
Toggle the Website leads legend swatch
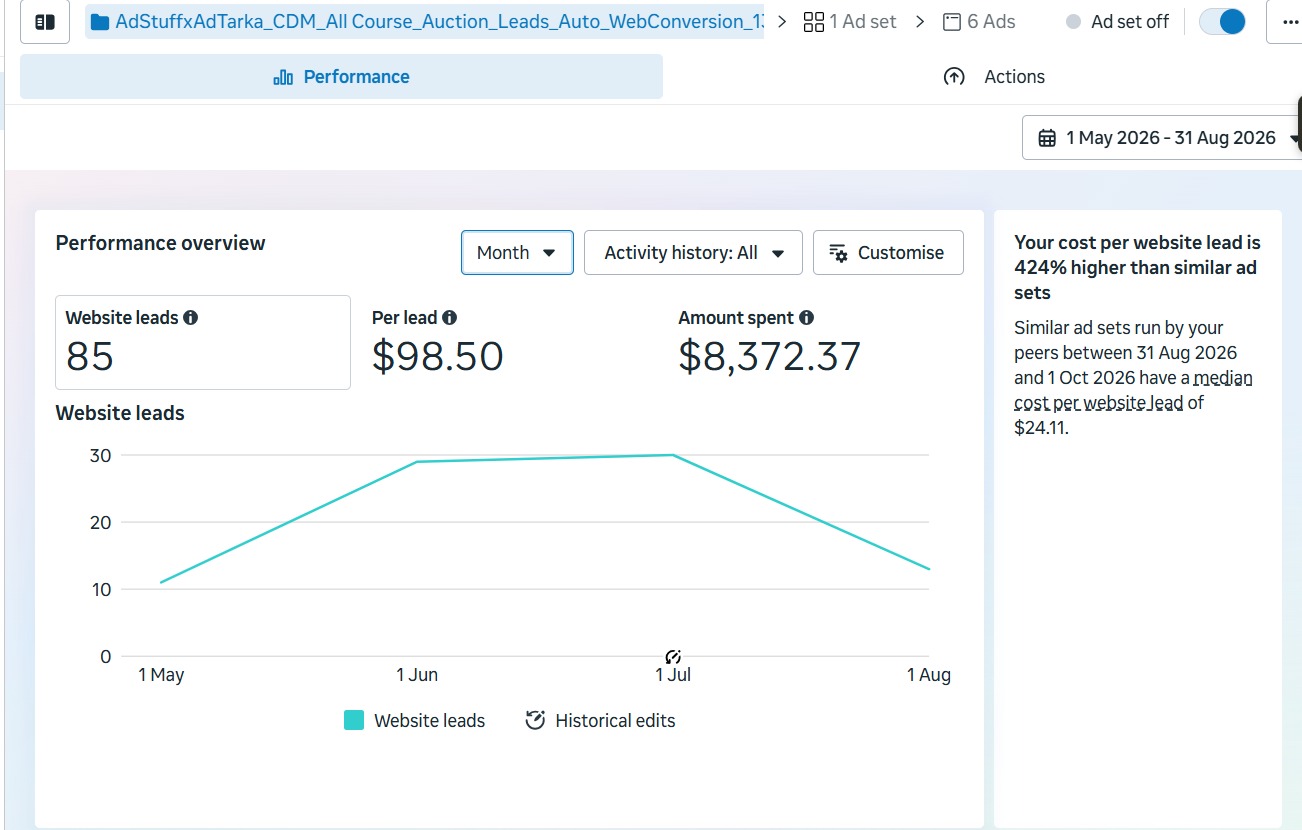pyautogui.click(x=354, y=720)
